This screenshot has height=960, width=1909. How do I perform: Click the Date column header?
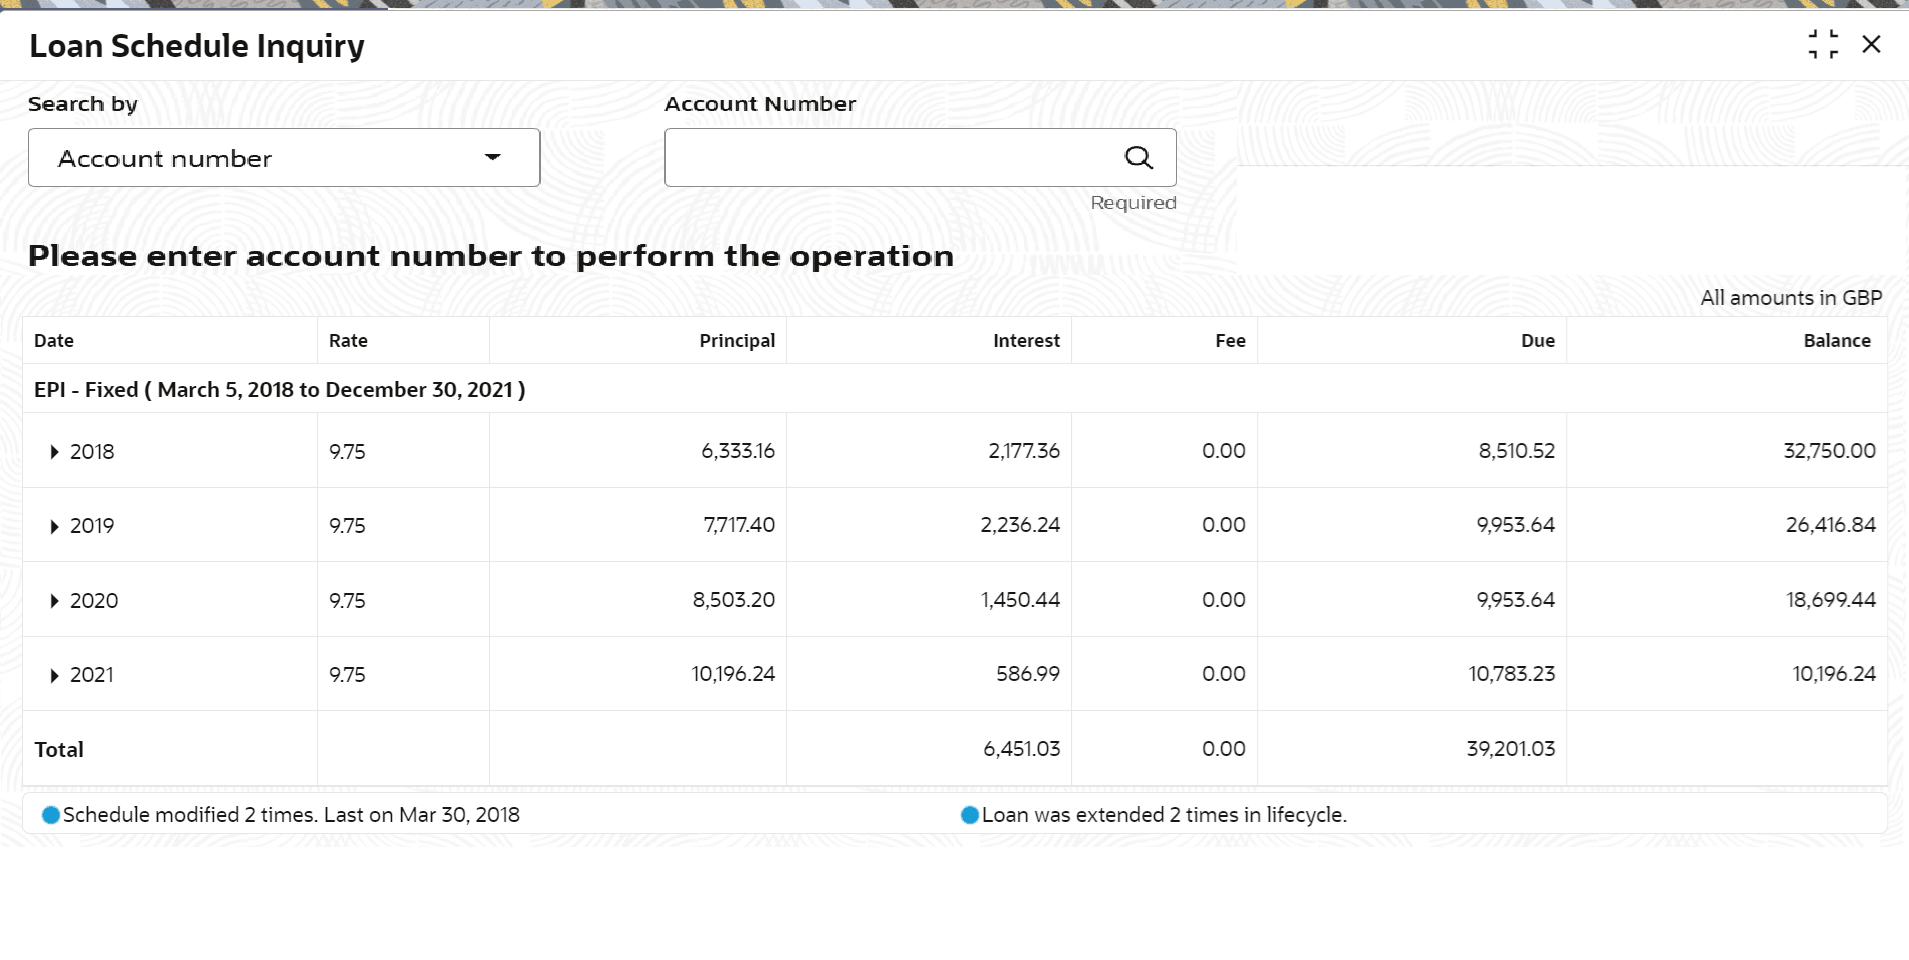[54, 341]
